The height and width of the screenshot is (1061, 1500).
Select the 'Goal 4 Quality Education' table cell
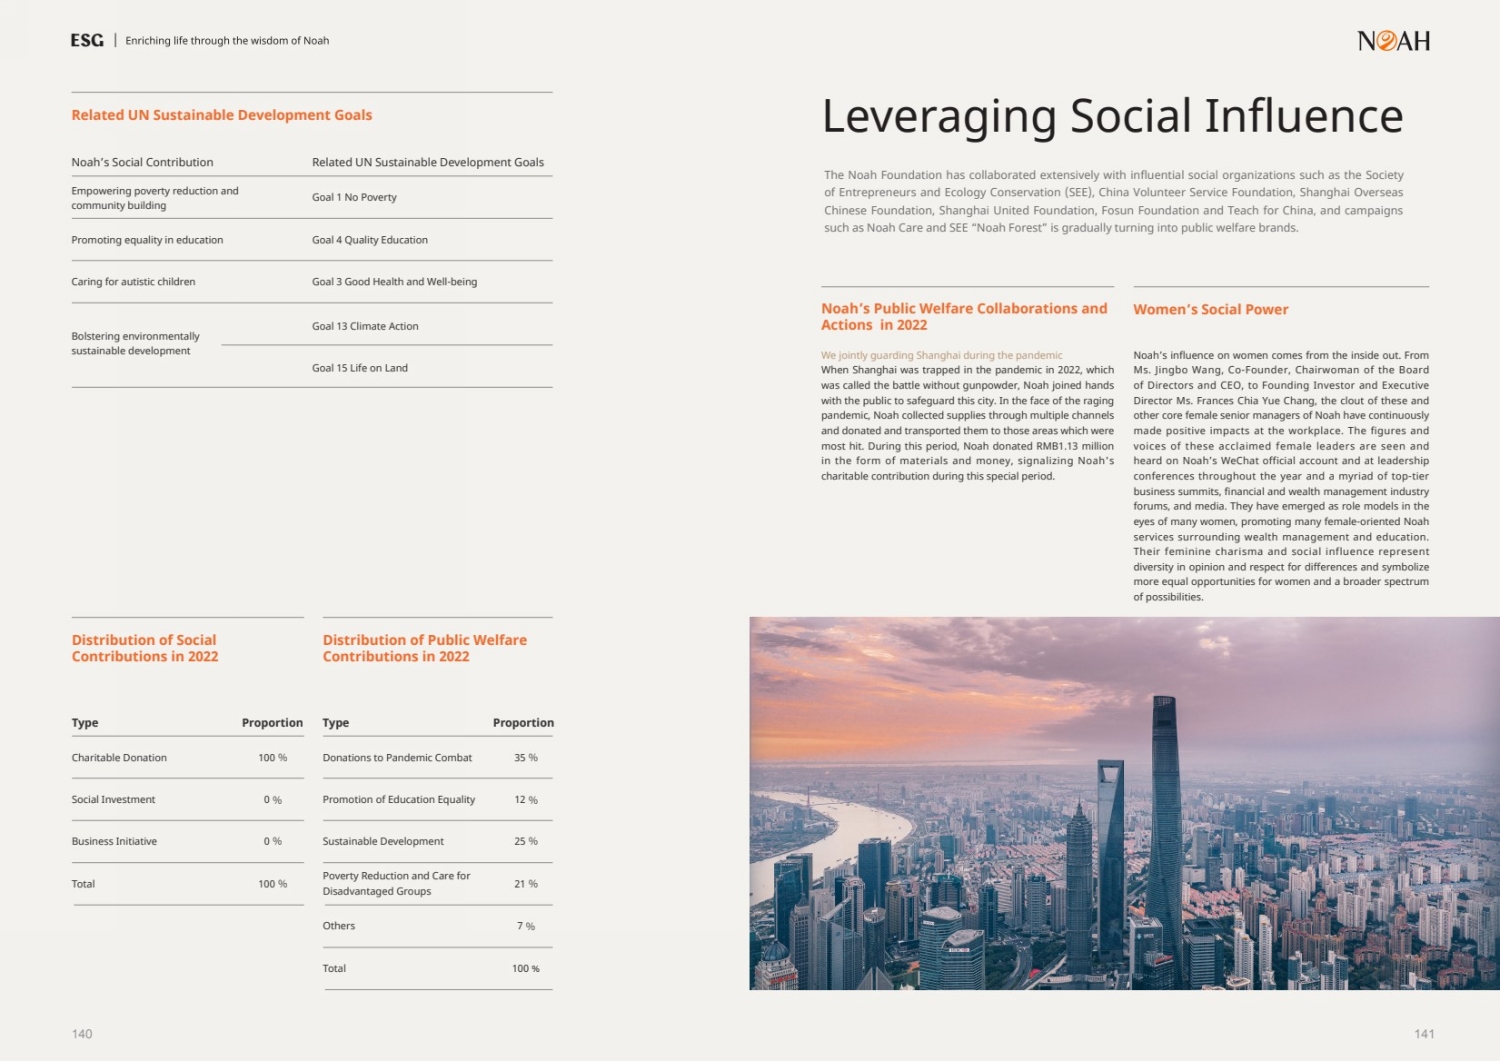click(x=369, y=240)
